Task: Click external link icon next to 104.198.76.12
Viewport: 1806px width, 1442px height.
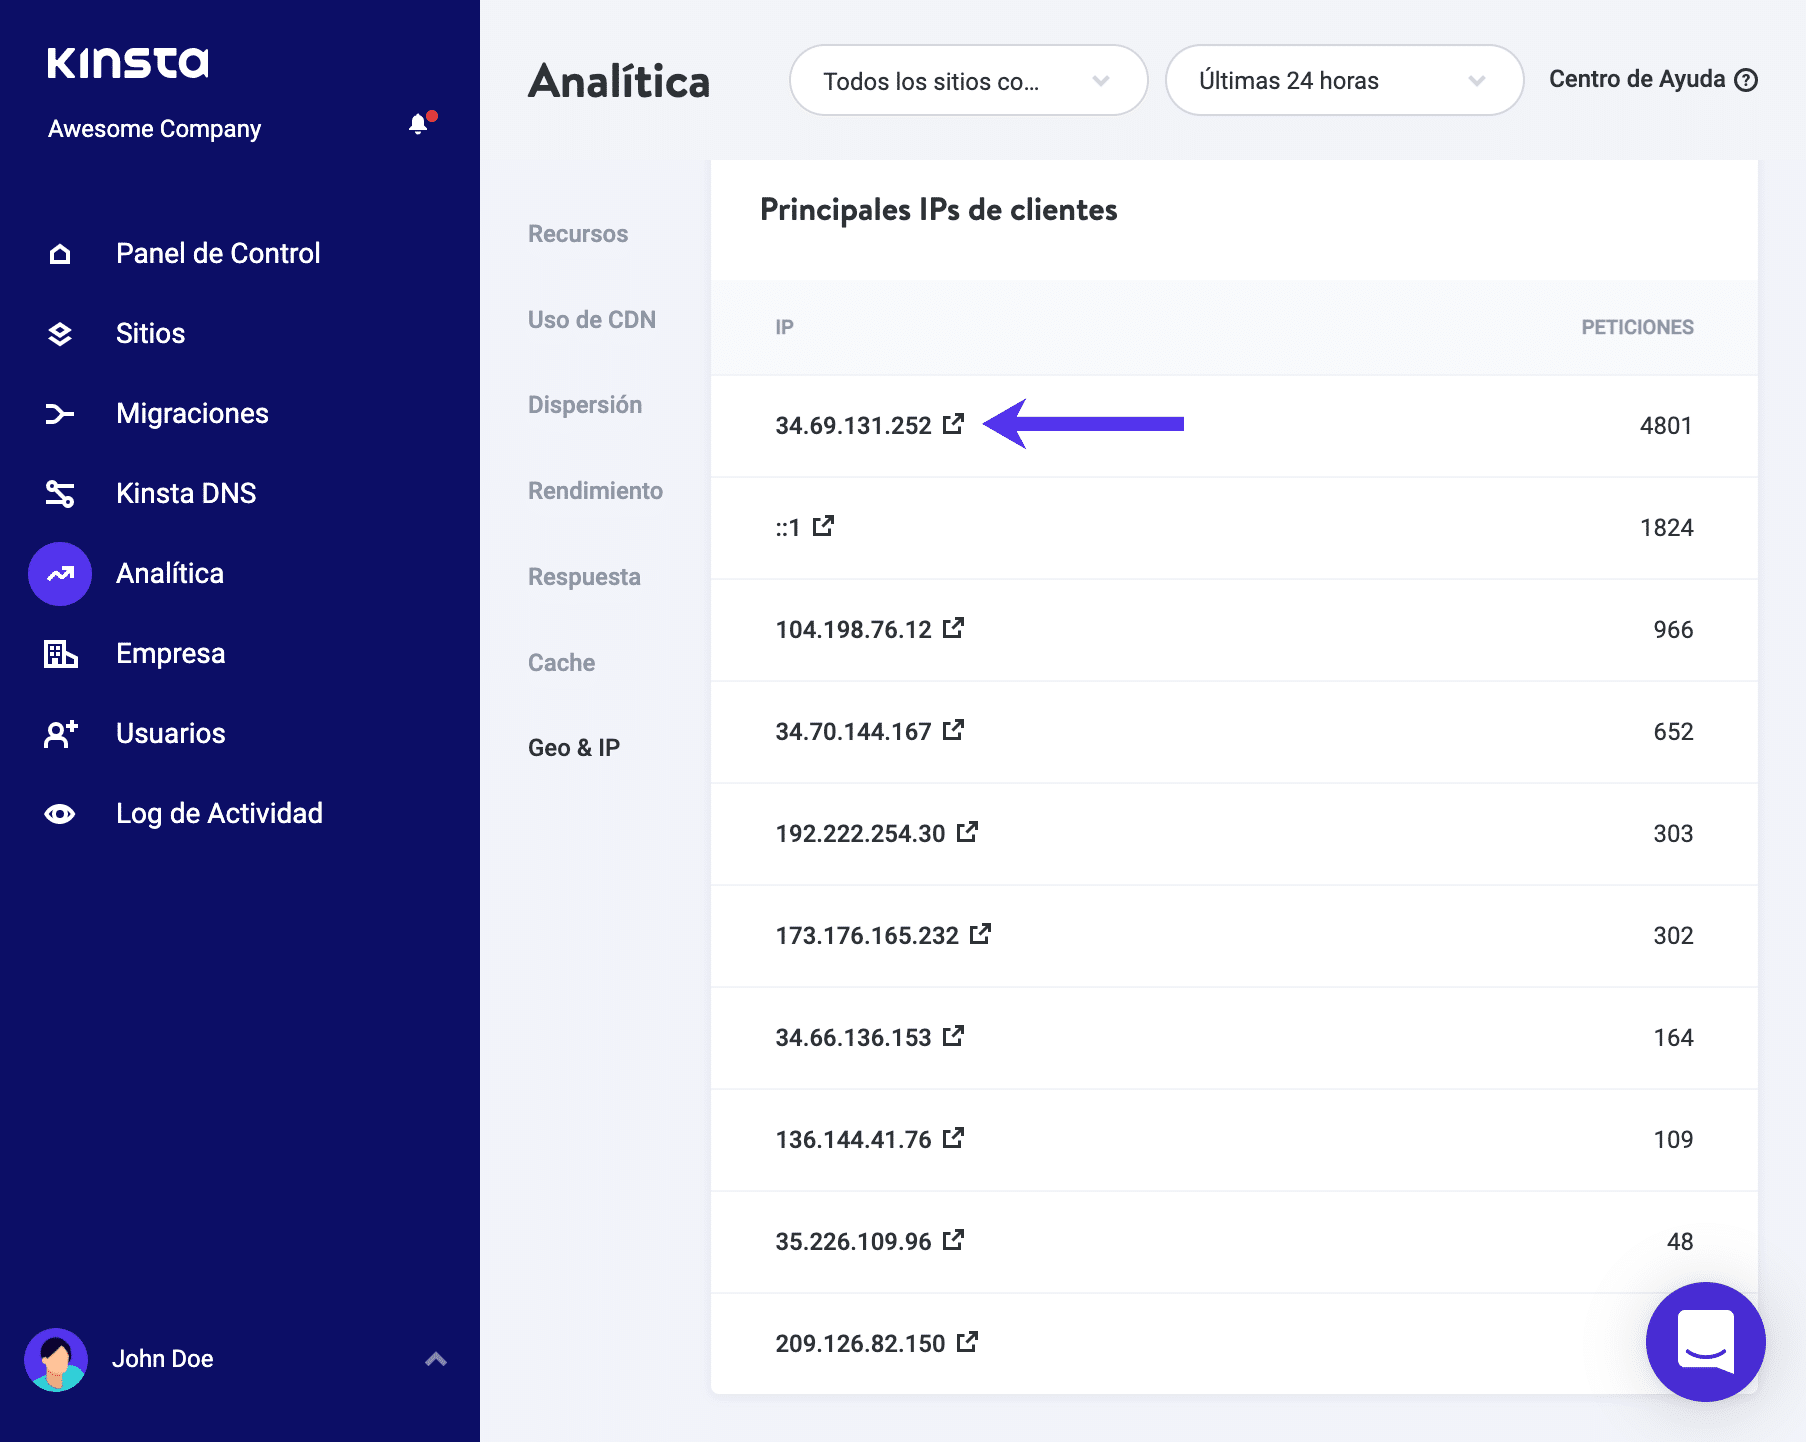Action: point(953,628)
